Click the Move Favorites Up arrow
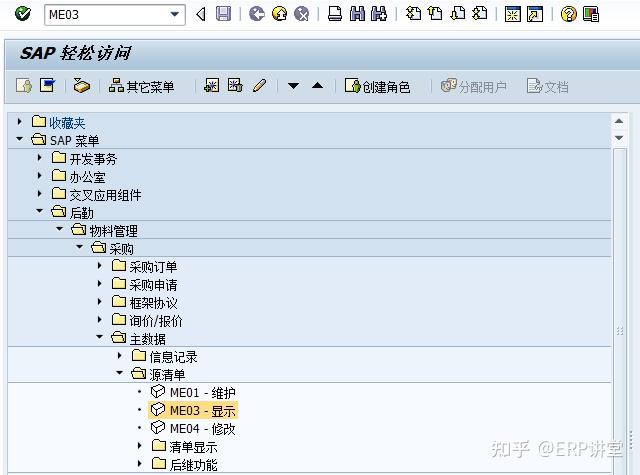The image size is (640, 475). point(318,86)
